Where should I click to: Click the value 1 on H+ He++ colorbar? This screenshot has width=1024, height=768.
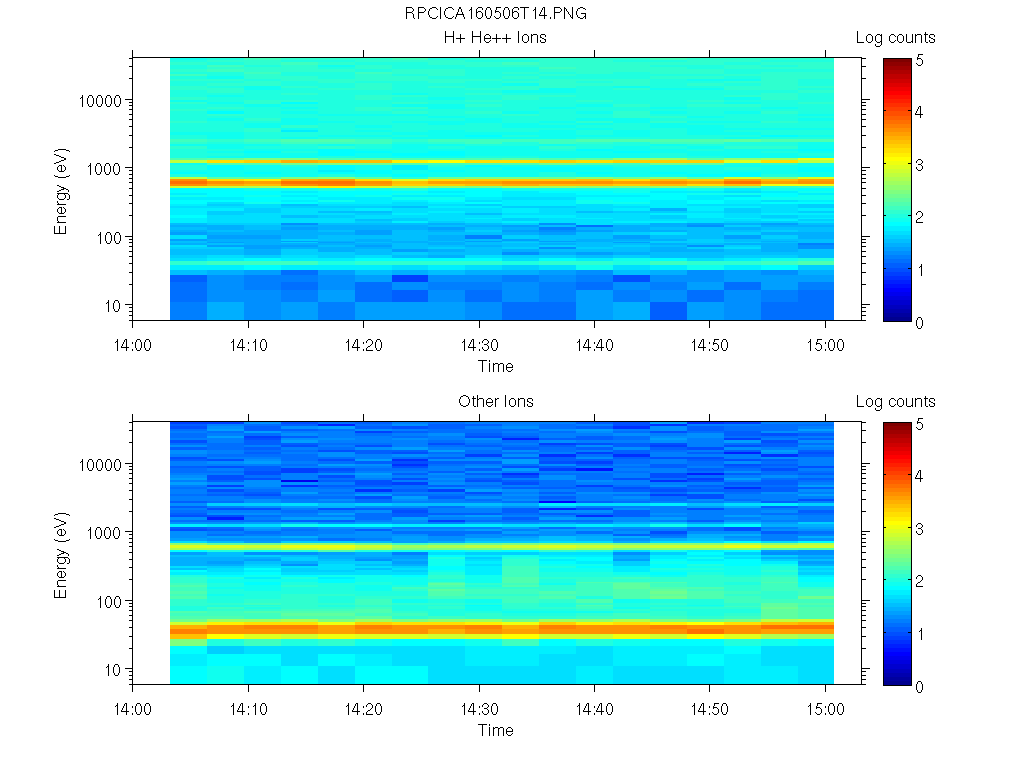tap(920, 270)
